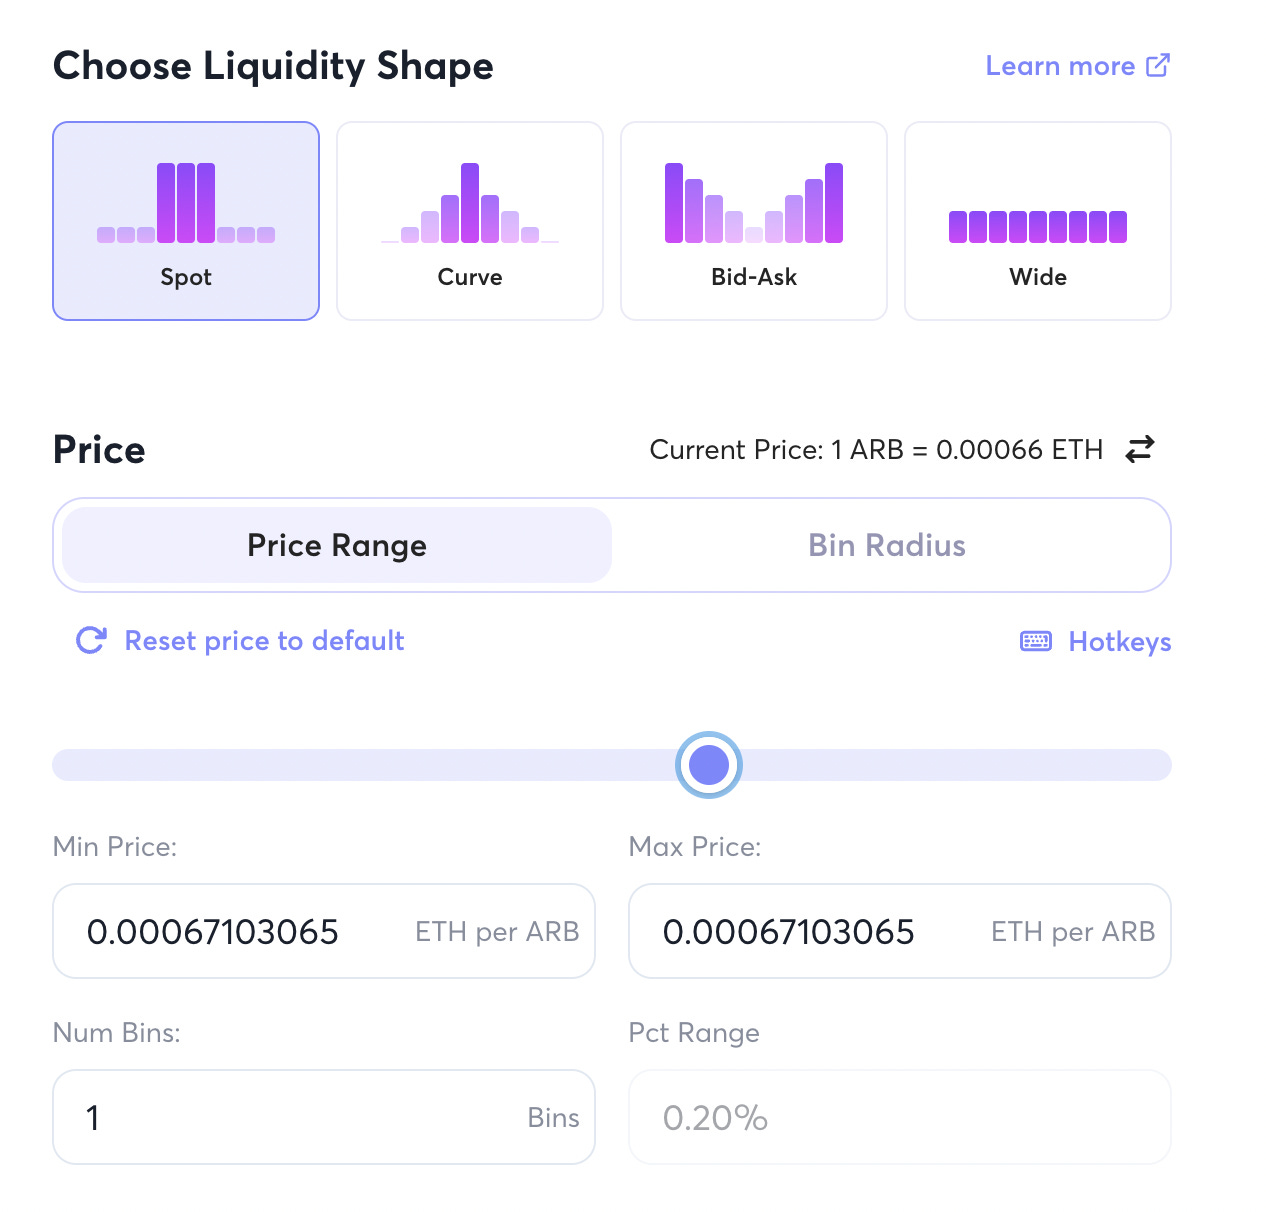Click the price range slider handle
Viewport: 1266px width, 1212px height.
click(x=708, y=764)
